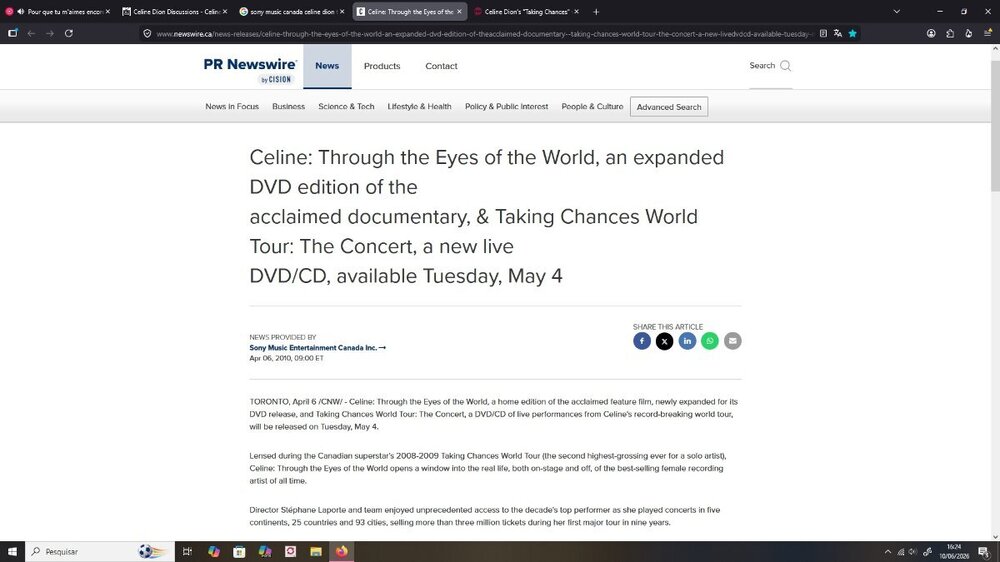Viewport: 1000px width, 562px height.
Task: Go back to the previous page
Action: [31, 33]
